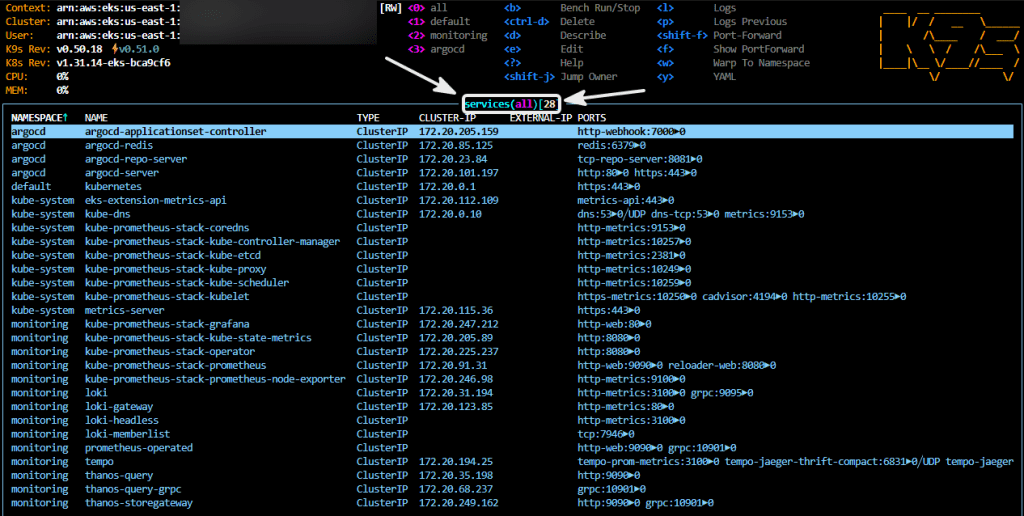This screenshot has width=1024, height=516.
Task: Select kube-prometheus-stack-prometheus service name
Action: (176, 364)
